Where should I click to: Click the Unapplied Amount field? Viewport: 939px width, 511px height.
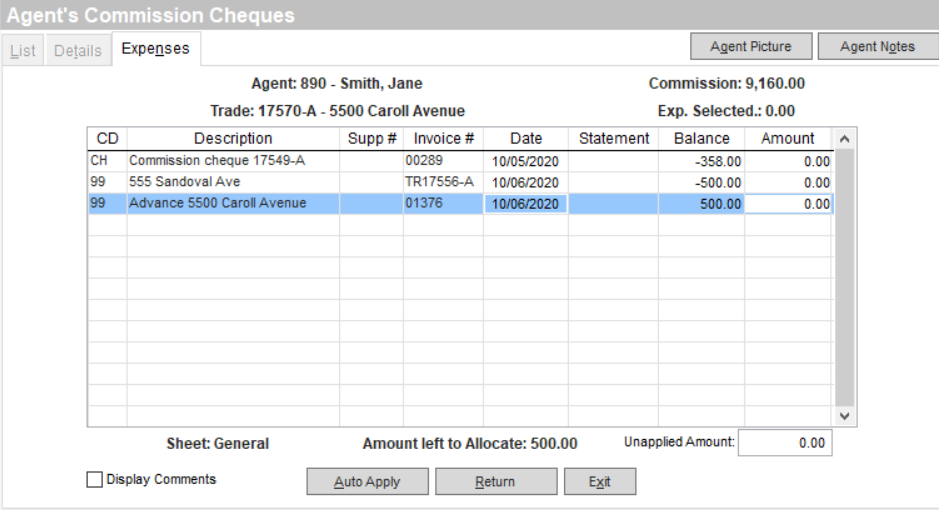pyautogui.click(x=784, y=442)
